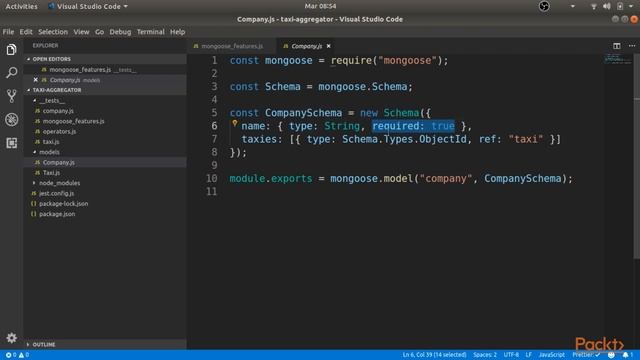
Task: Open the system menu arrow at top right
Action: tap(631, 6)
